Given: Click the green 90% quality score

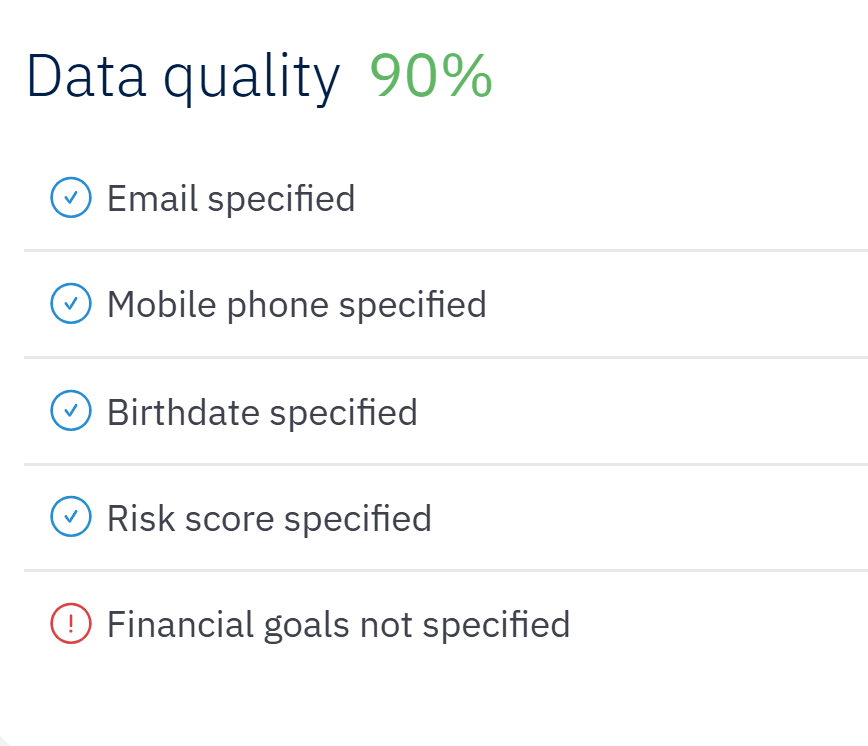Looking at the screenshot, I should click(x=431, y=76).
